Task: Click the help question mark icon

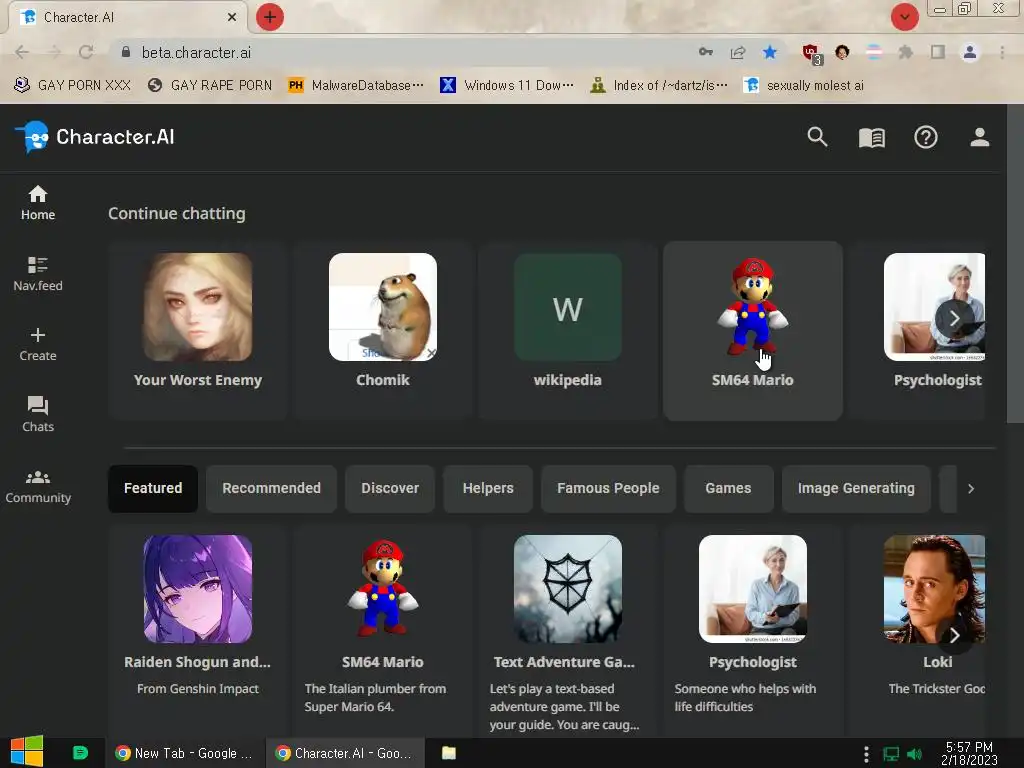Action: 925,137
